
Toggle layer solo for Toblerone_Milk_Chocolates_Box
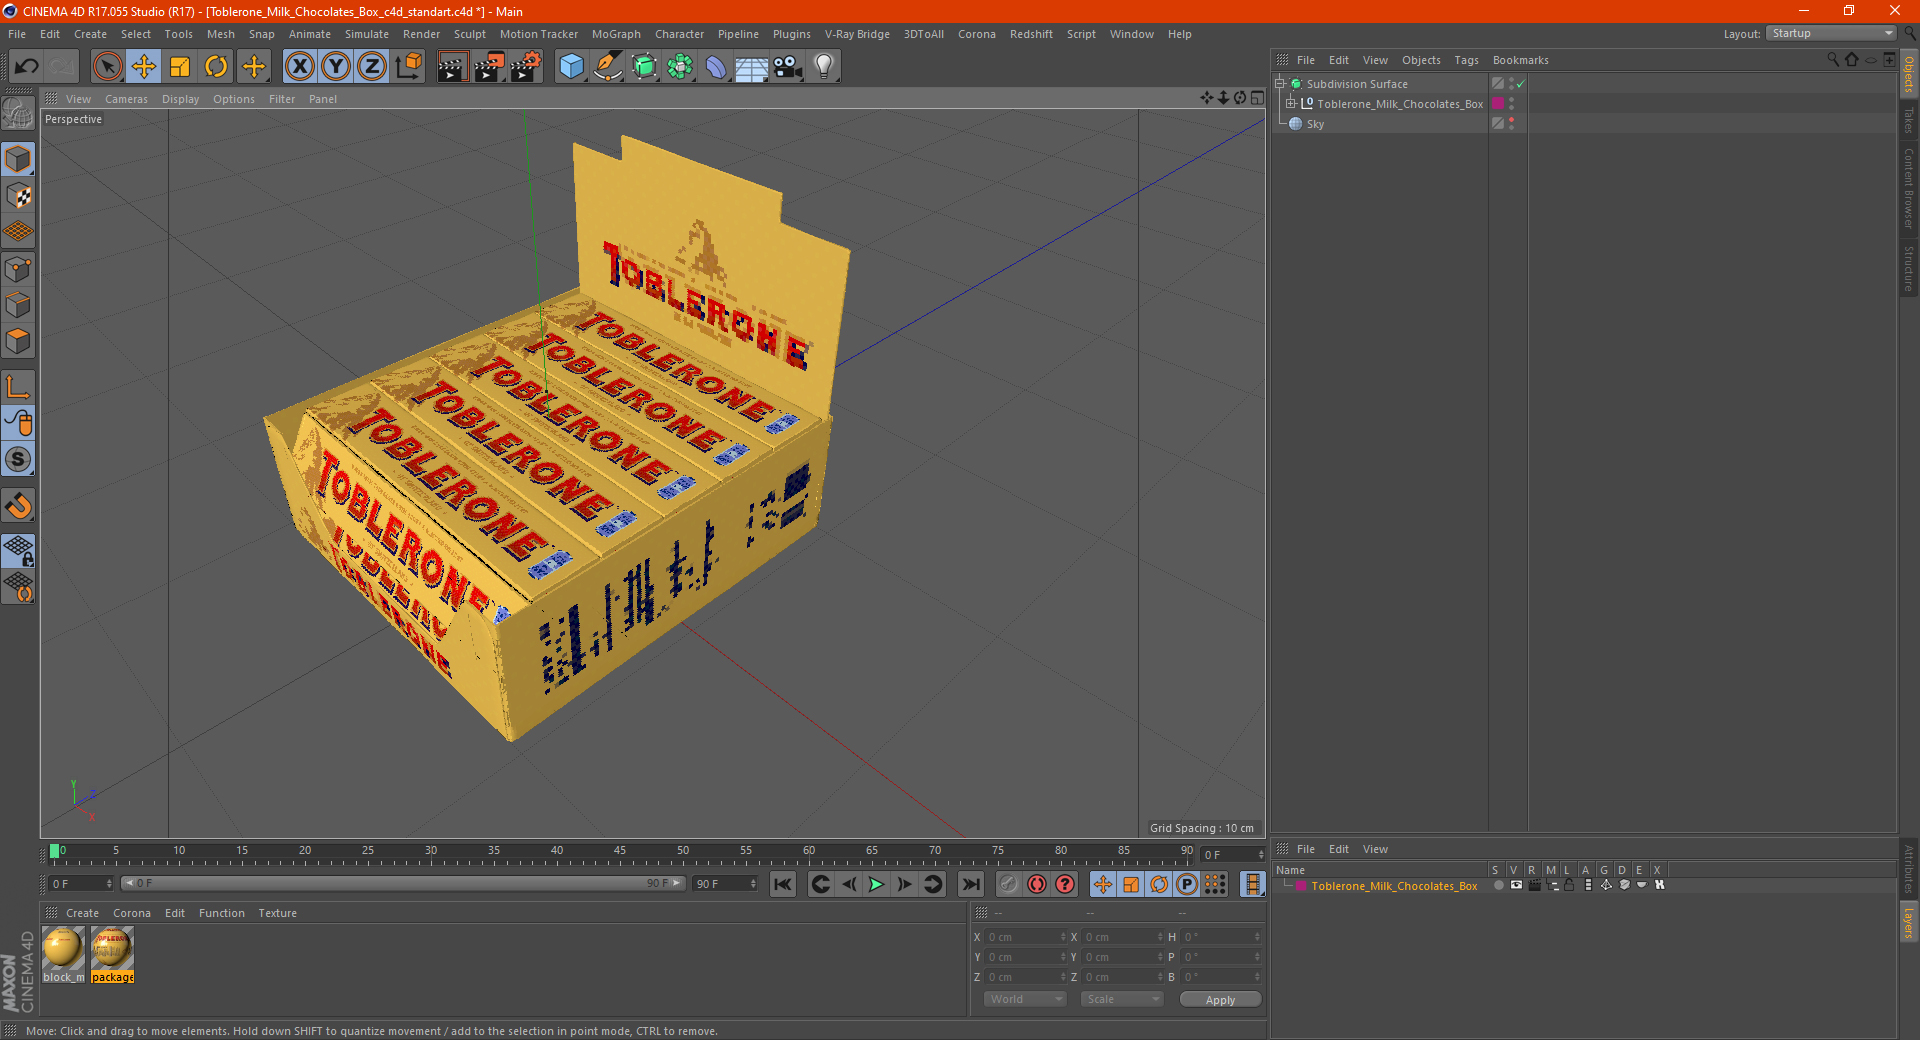[1498, 885]
